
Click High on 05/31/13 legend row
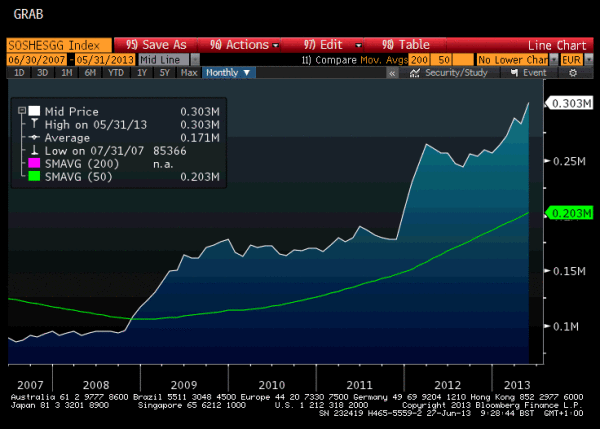tap(124, 124)
